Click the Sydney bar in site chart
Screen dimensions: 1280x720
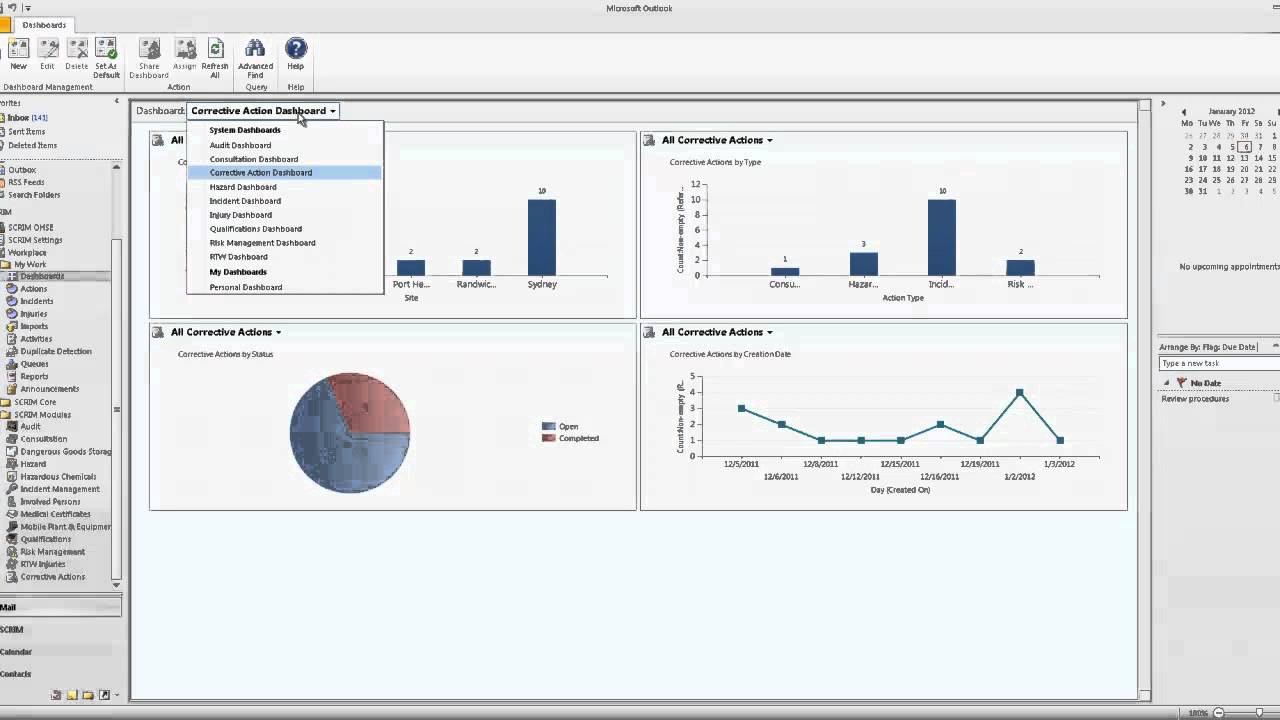542,238
